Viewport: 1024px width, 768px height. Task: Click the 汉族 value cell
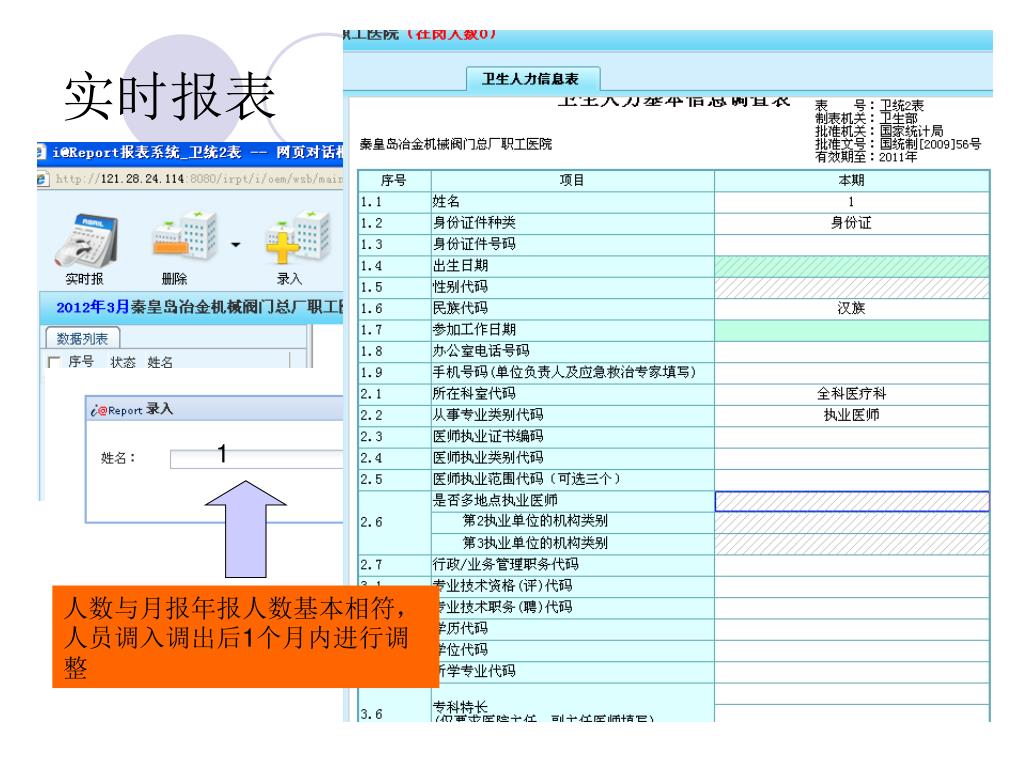[x=852, y=308]
